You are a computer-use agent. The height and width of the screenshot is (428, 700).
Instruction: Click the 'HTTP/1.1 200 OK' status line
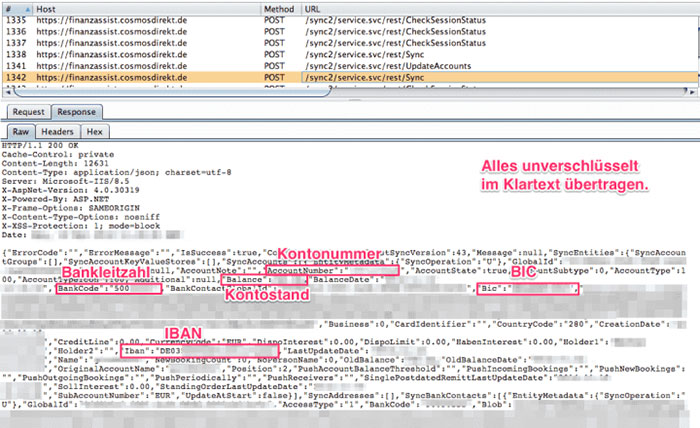(x=40, y=145)
